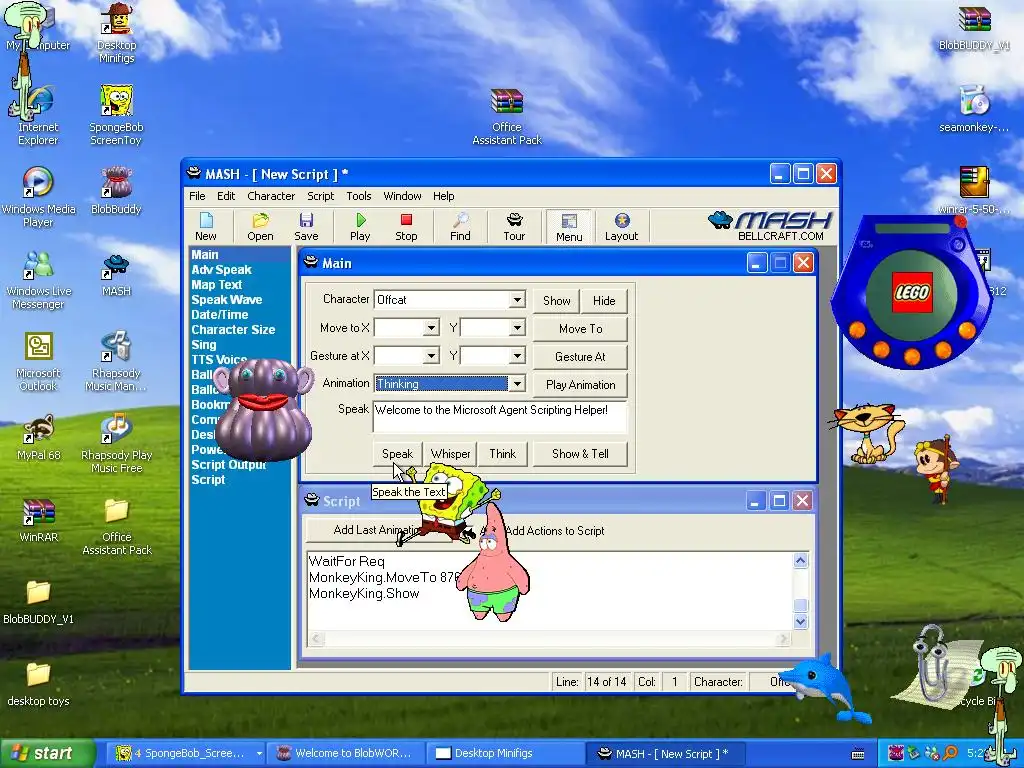Open the Script menu in menu bar
Image resolution: width=1024 pixels, height=768 pixels.
[321, 196]
